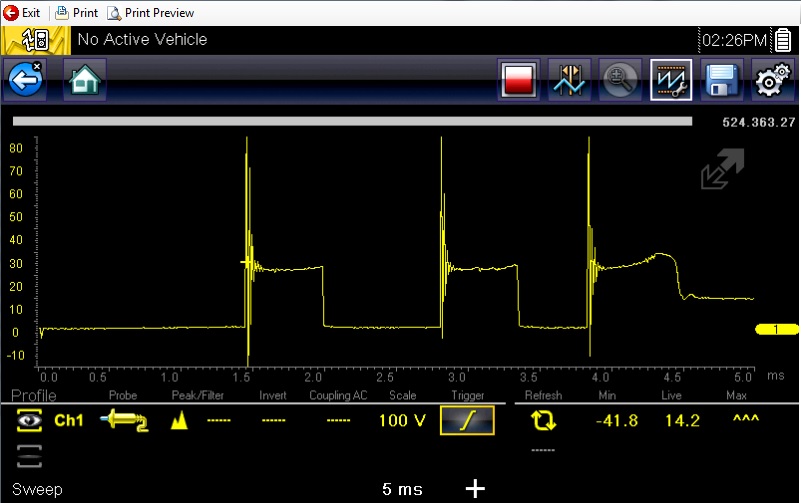
Task: Open the cursors tool icon
Action: point(571,79)
